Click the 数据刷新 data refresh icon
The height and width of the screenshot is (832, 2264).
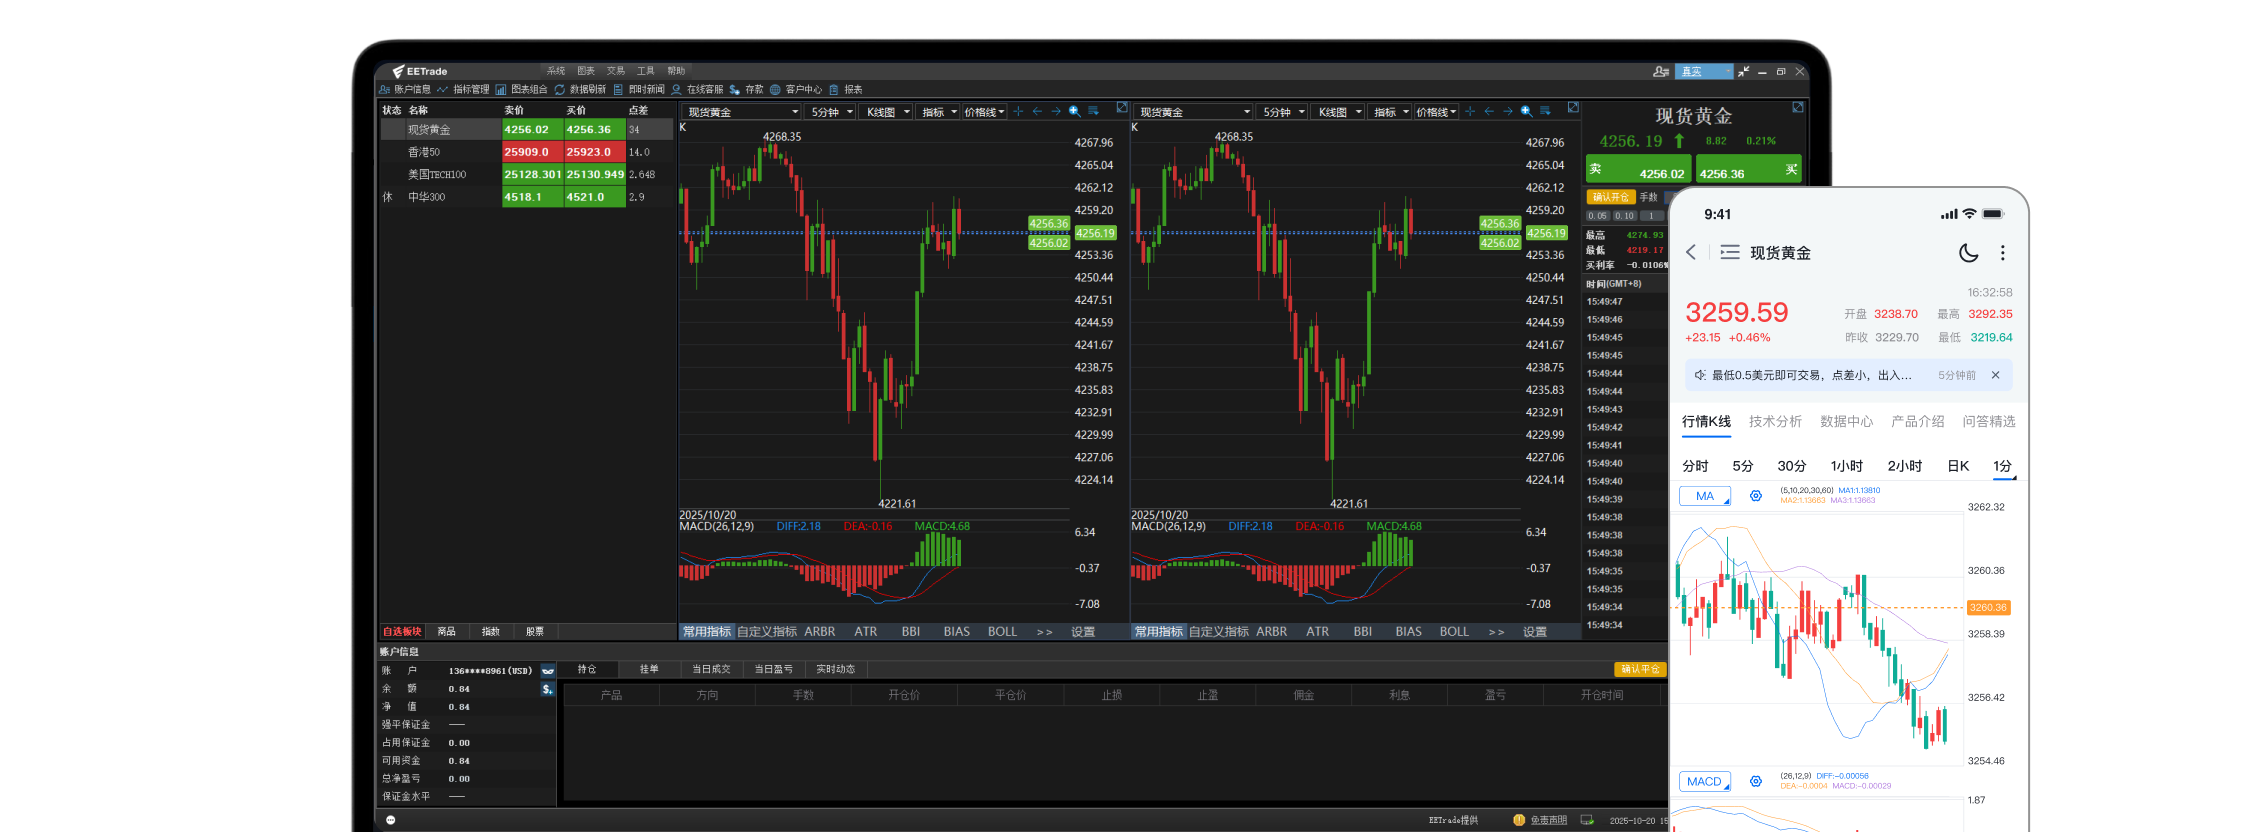click(560, 90)
